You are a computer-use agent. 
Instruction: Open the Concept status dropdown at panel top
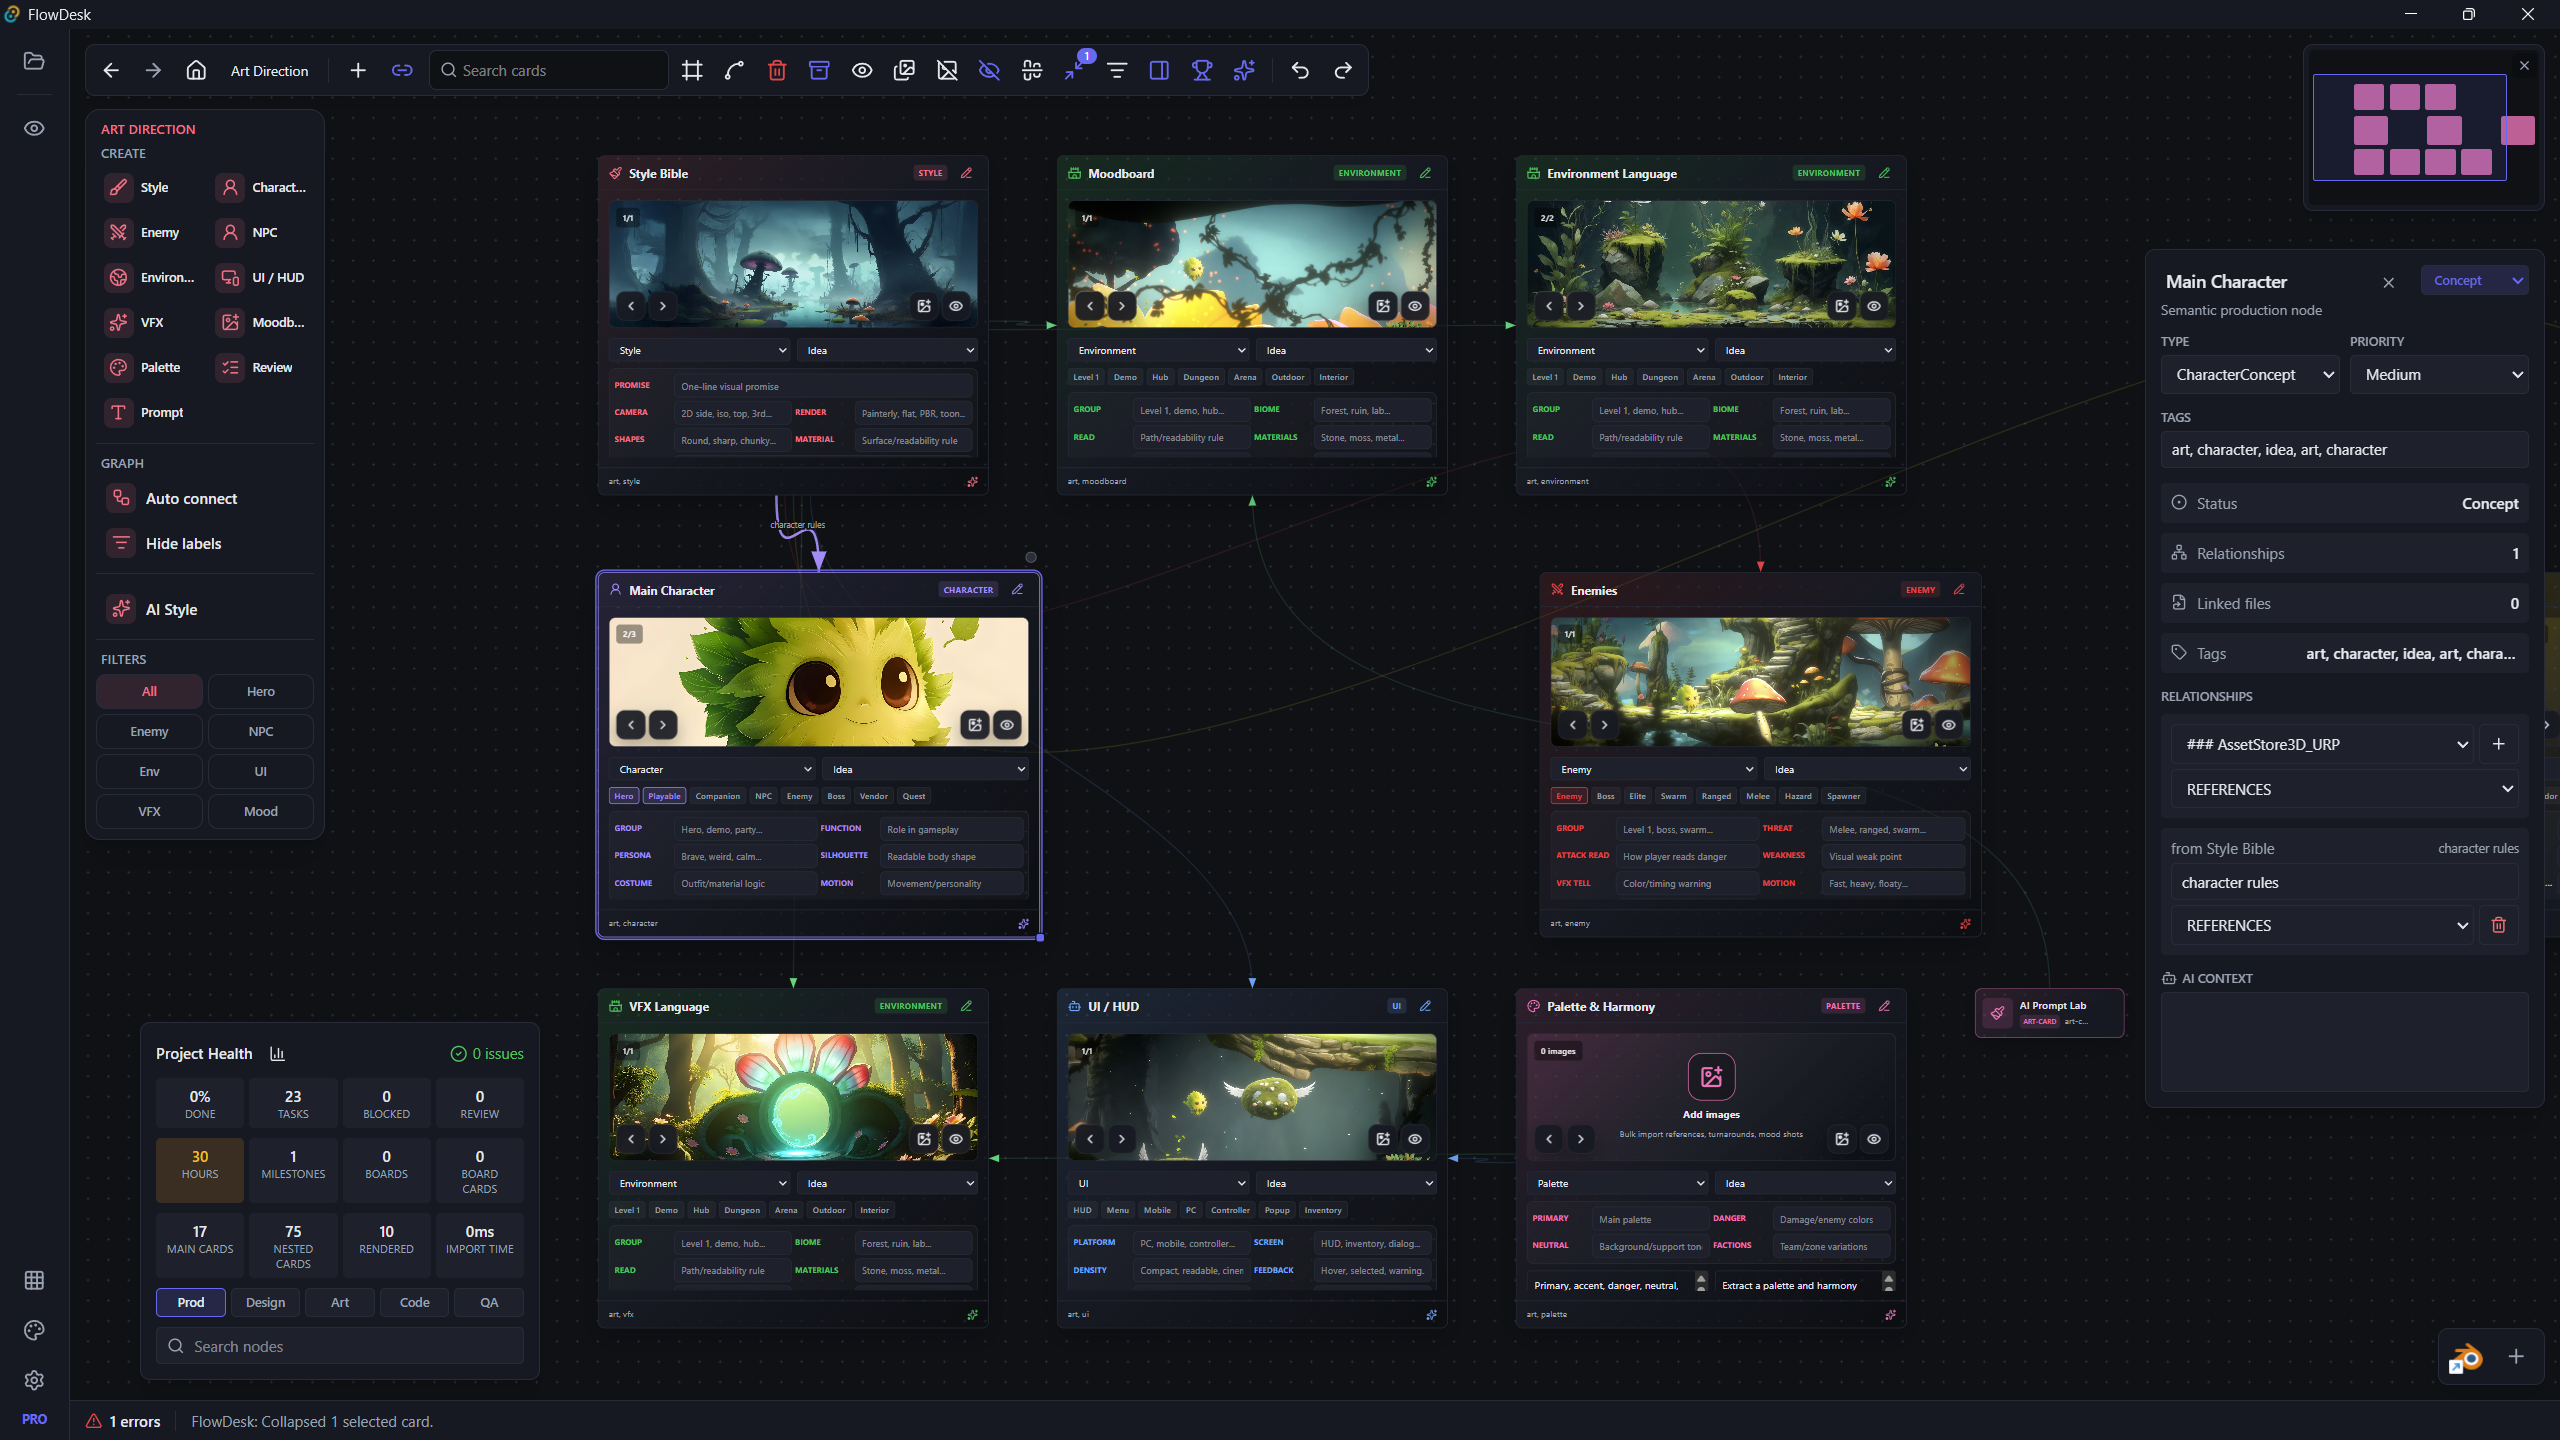[2474, 281]
